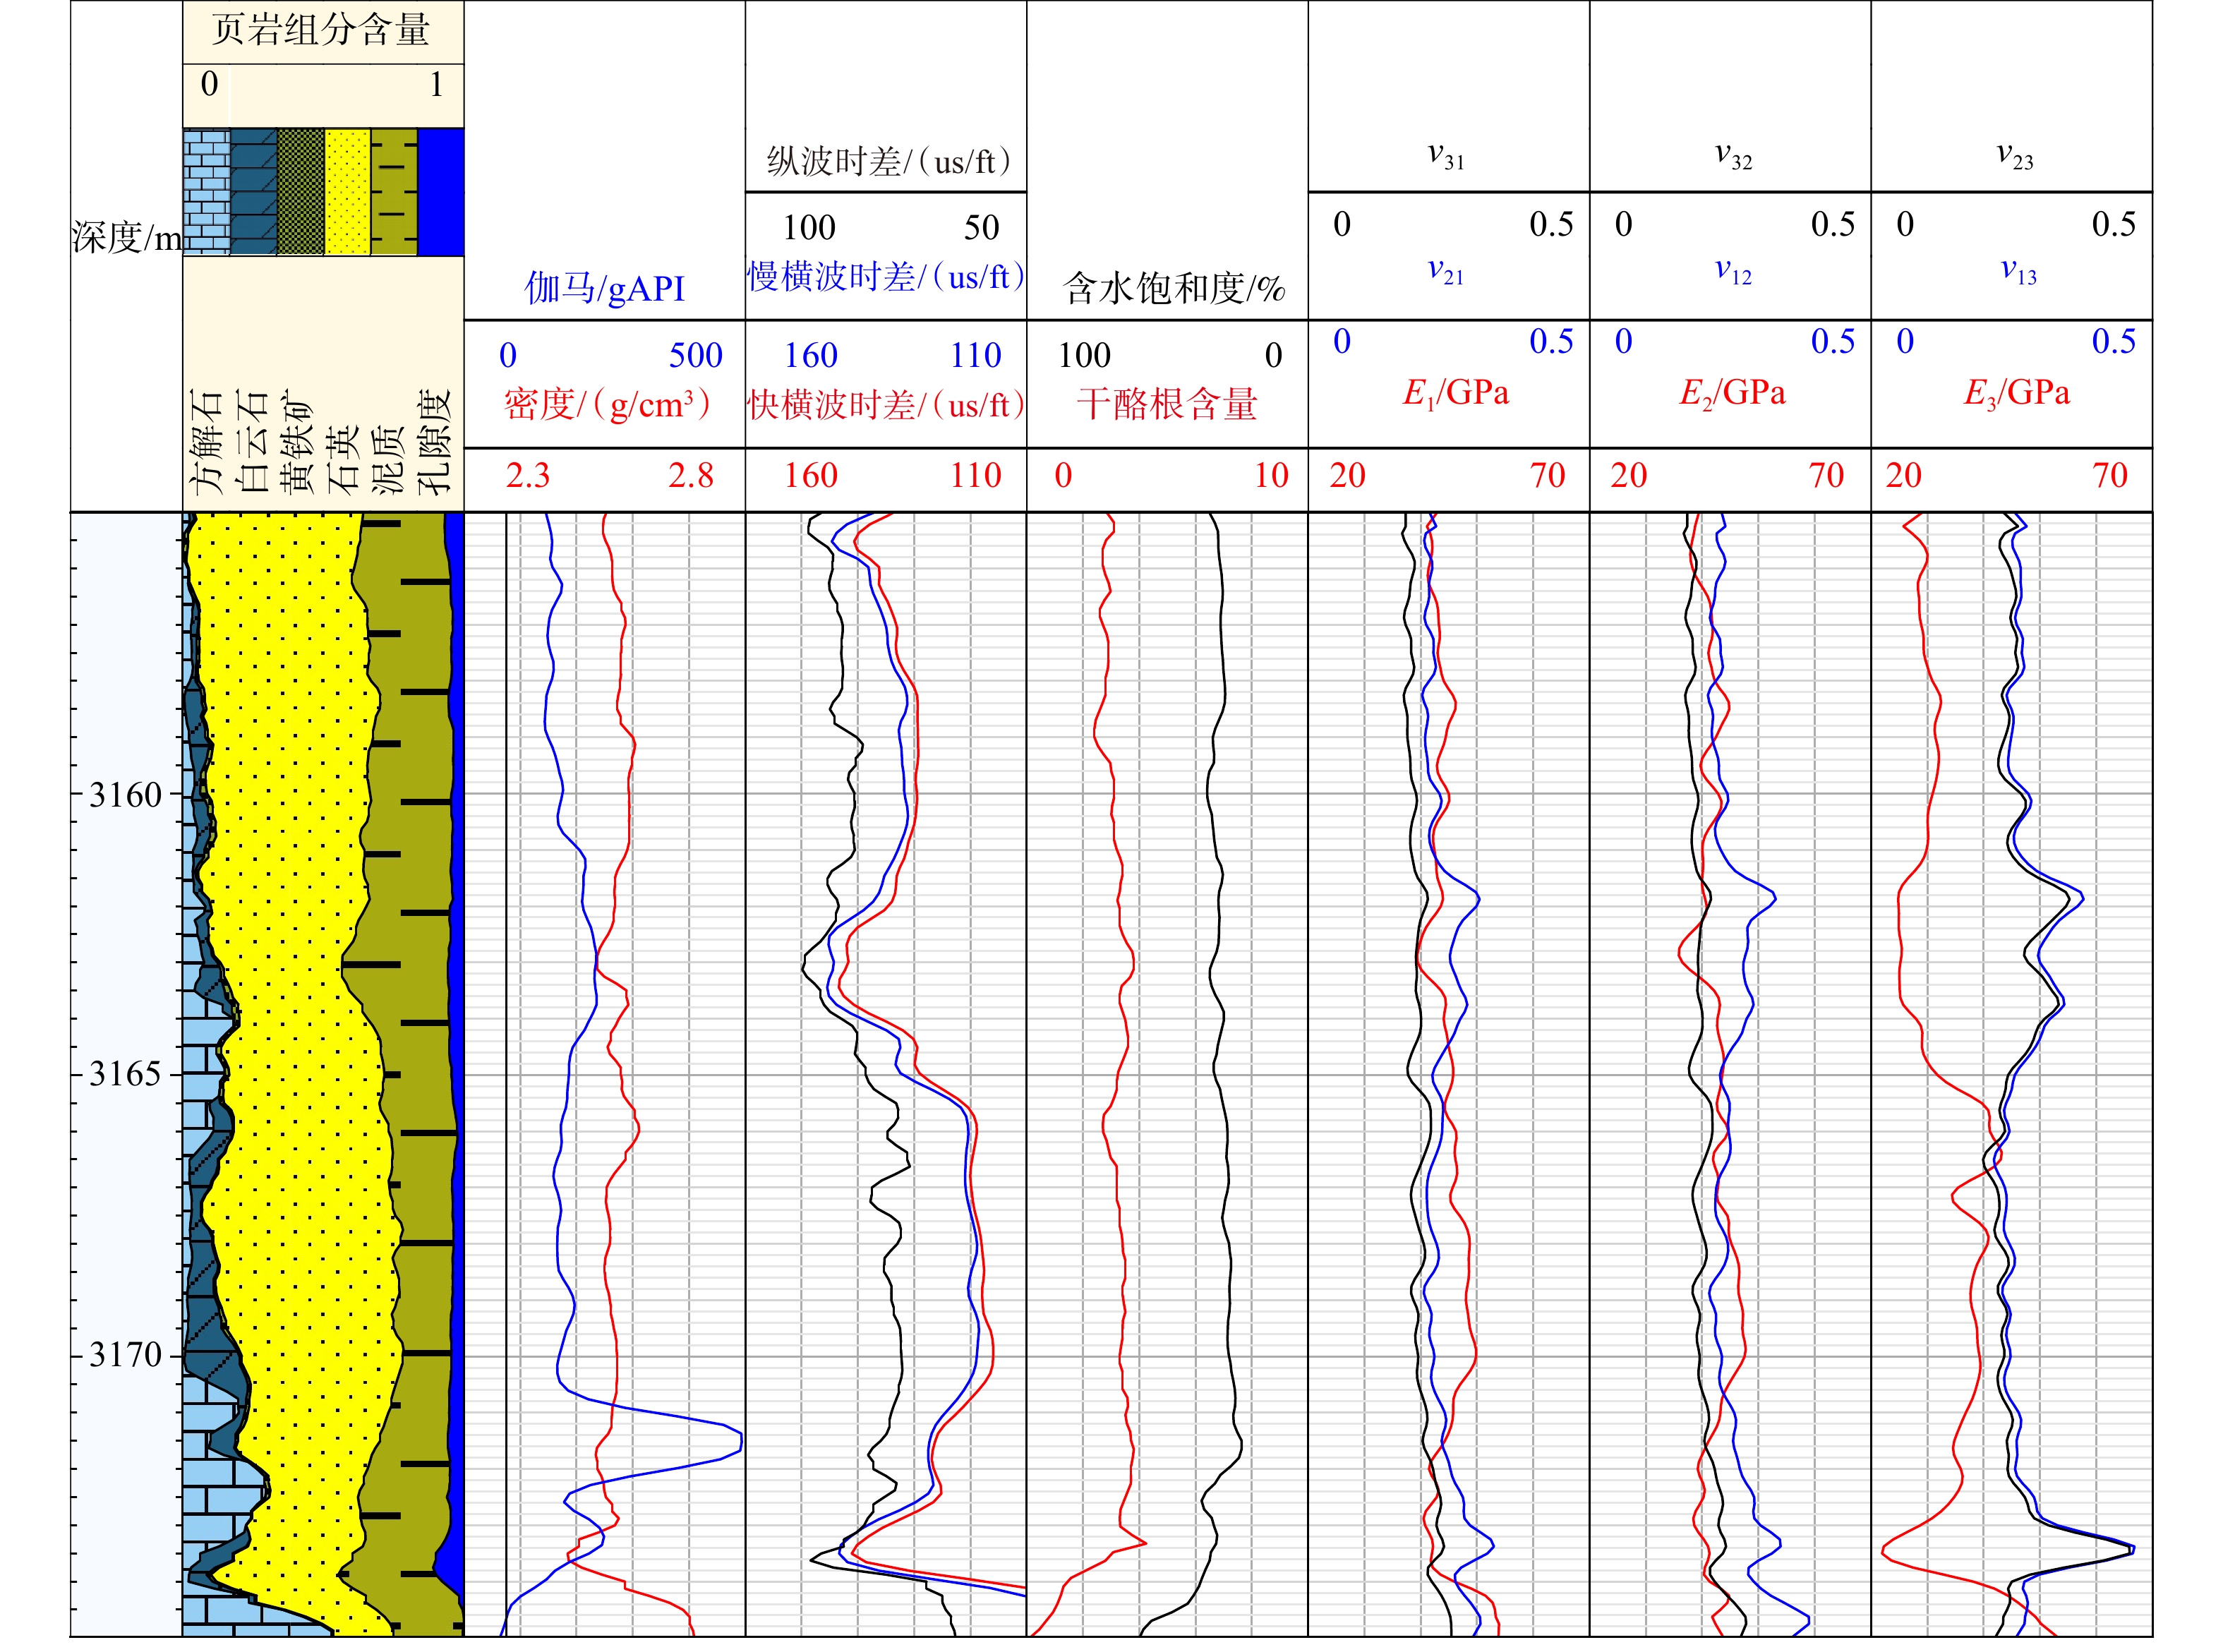The image size is (2223, 1652).
Task: Click the calcite light-blue brick legend swatch
Action: 206,191
